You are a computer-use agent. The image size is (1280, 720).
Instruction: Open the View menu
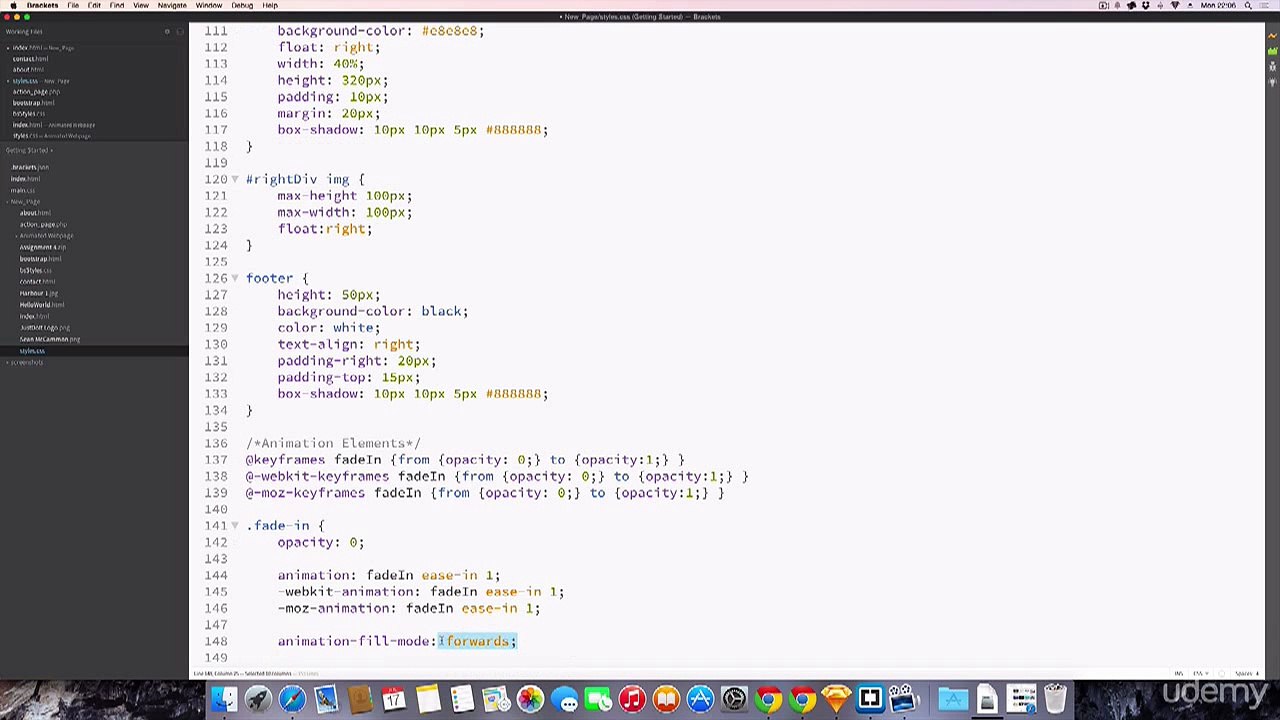[x=141, y=5]
